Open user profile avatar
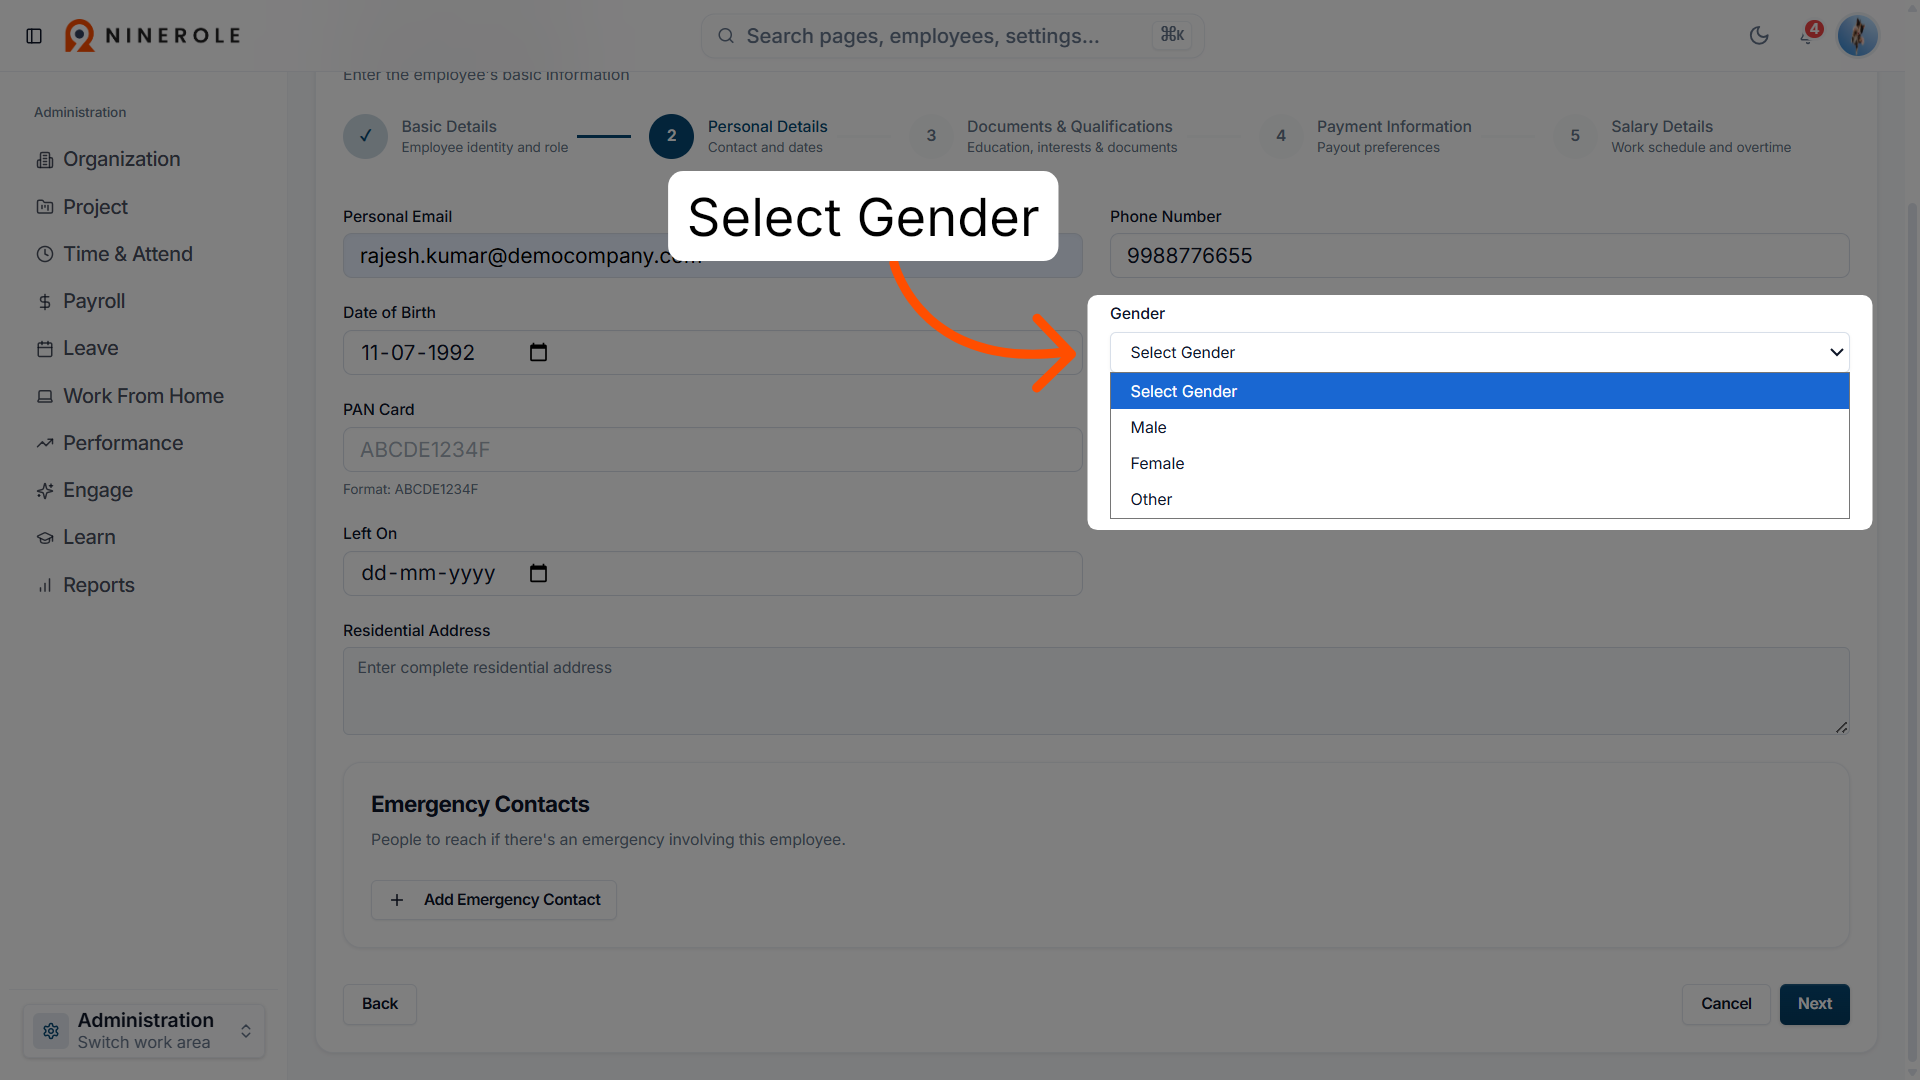The width and height of the screenshot is (1920, 1080). pyautogui.click(x=1857, y=36)
